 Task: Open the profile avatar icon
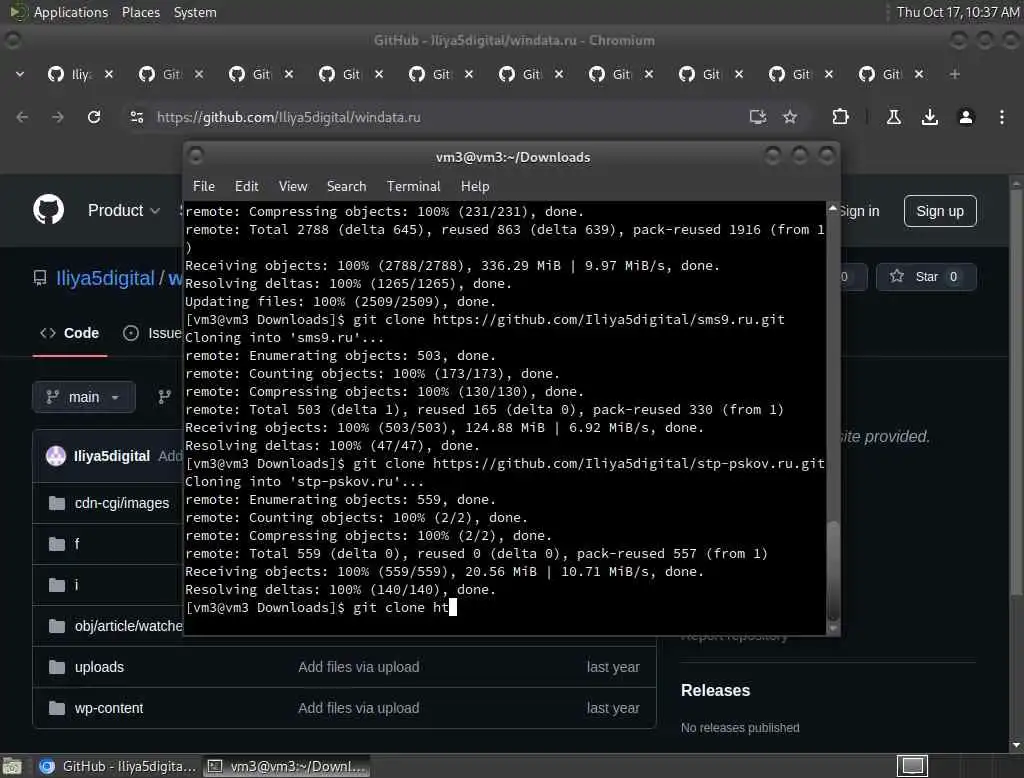(966, 117)
